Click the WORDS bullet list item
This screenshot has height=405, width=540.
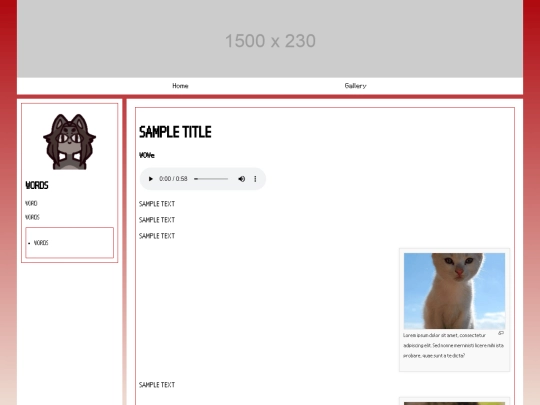41,243
